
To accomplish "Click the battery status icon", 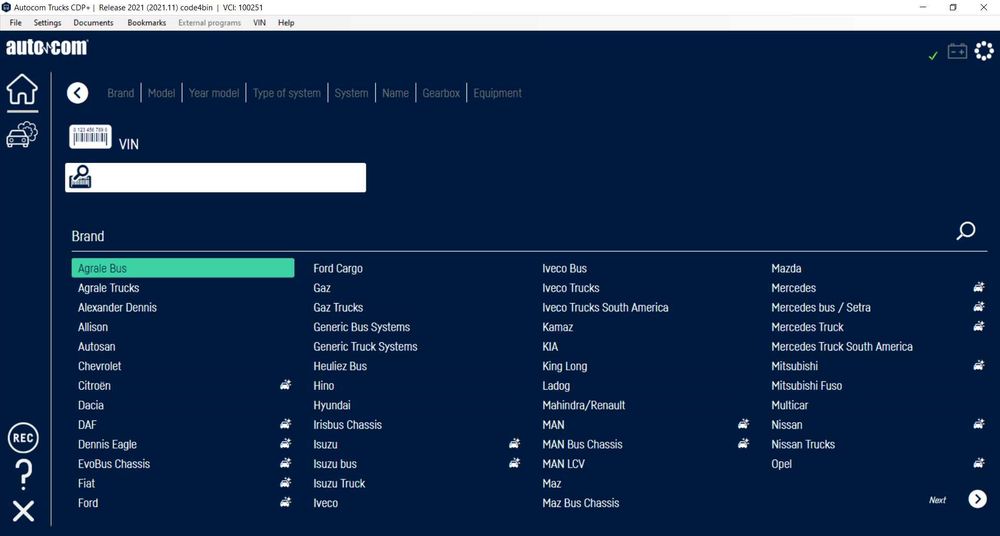I will tap(957, 51).
